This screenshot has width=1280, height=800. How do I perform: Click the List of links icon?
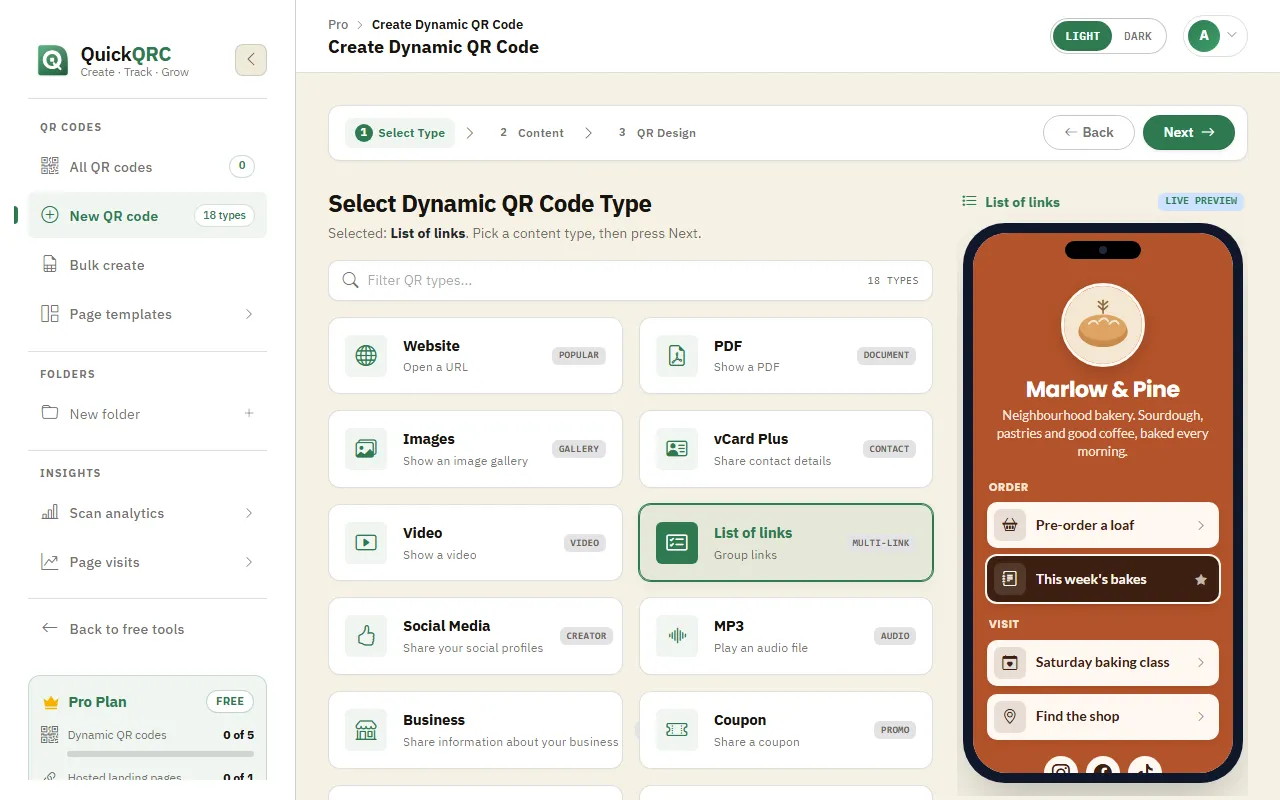coord(677,543)
